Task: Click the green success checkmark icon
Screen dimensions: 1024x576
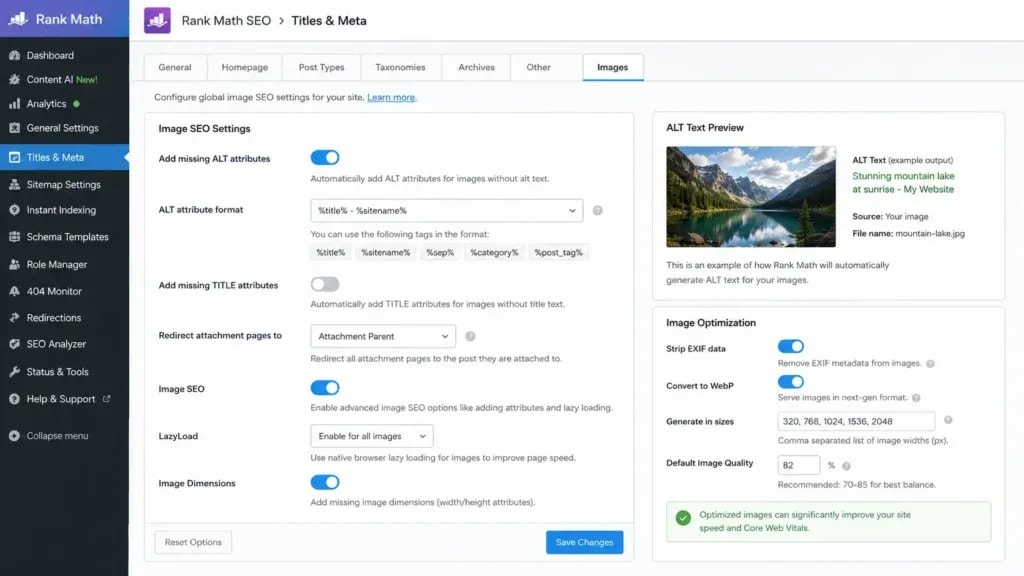Action: (x=683, y=518)
